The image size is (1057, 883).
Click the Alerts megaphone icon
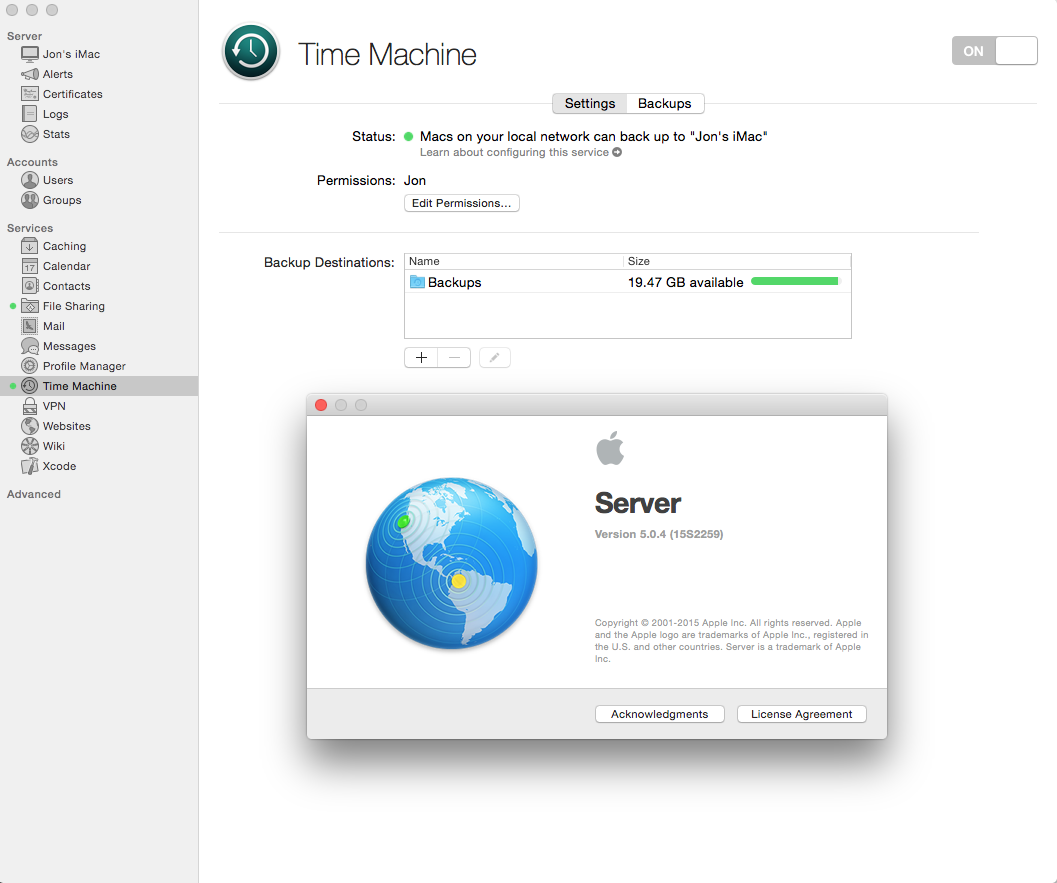(x=30, y=74)
